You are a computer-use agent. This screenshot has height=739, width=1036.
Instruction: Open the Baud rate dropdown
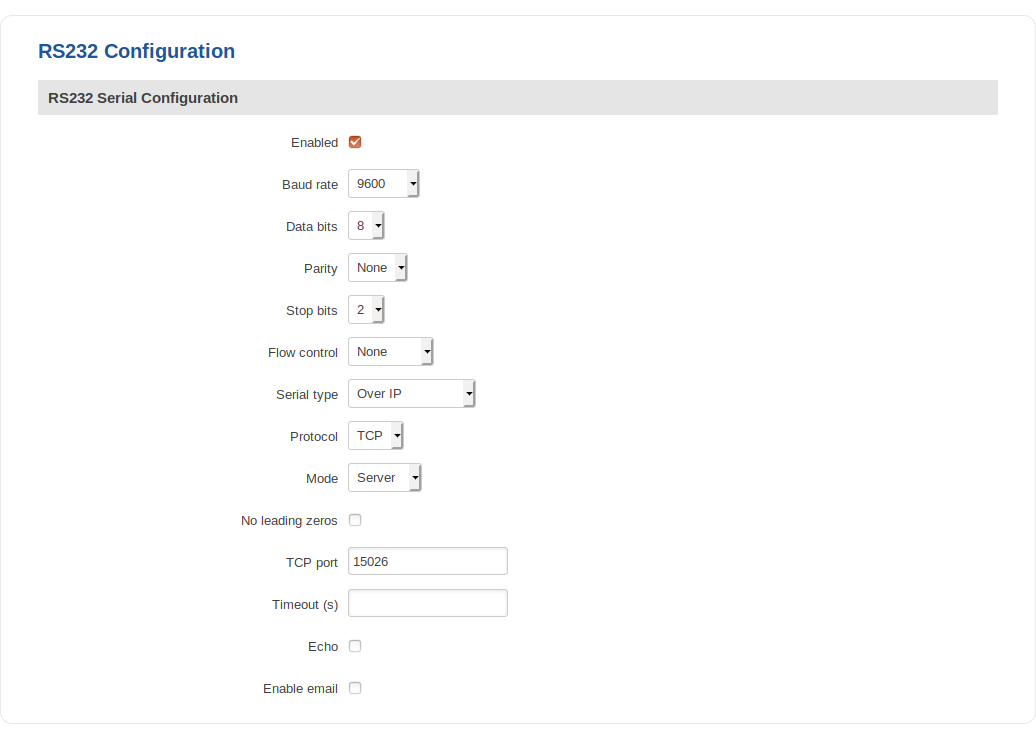tap(383, 184)
